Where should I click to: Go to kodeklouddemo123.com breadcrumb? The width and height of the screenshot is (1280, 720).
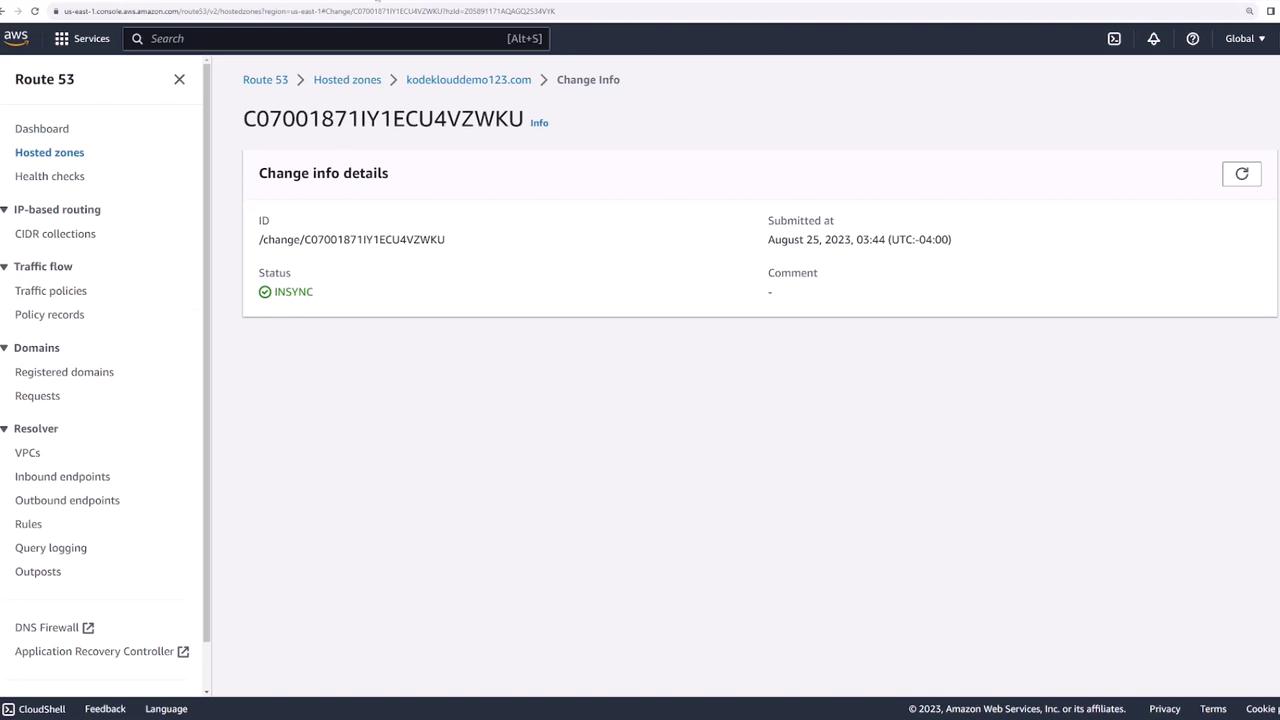[x=469, y=80]
